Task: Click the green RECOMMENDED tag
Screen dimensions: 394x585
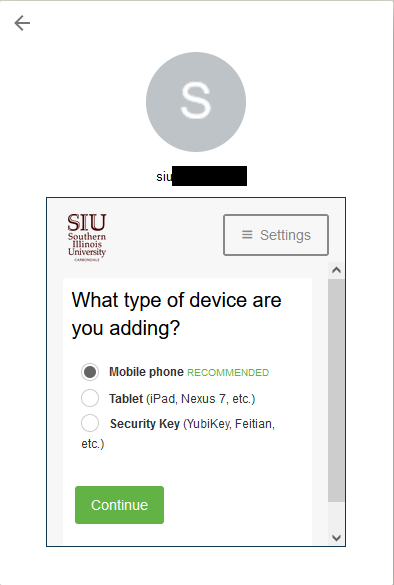Action: [228, 373]
